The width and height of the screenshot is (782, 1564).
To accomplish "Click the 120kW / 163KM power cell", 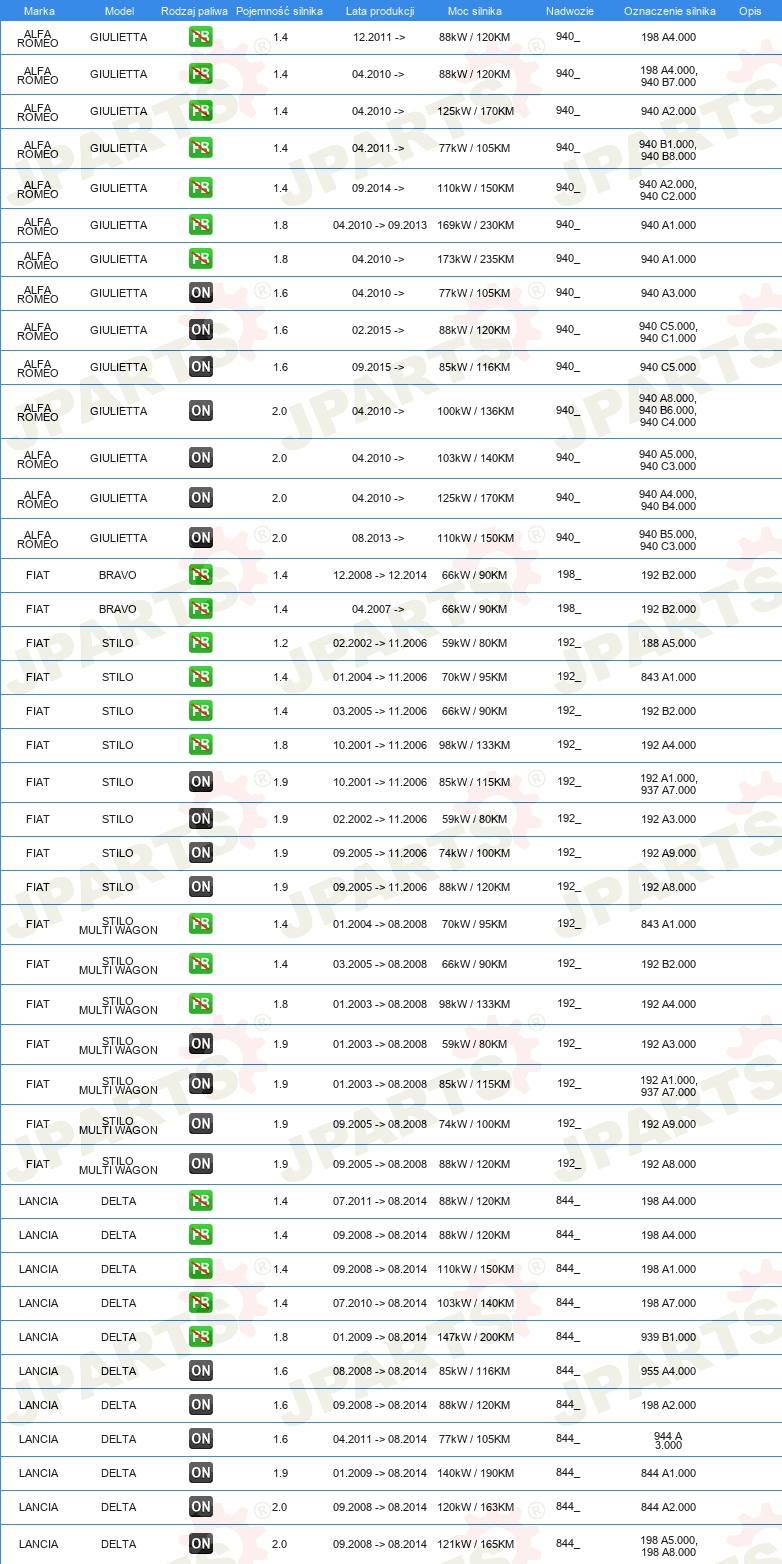I will click(475, 1507).
